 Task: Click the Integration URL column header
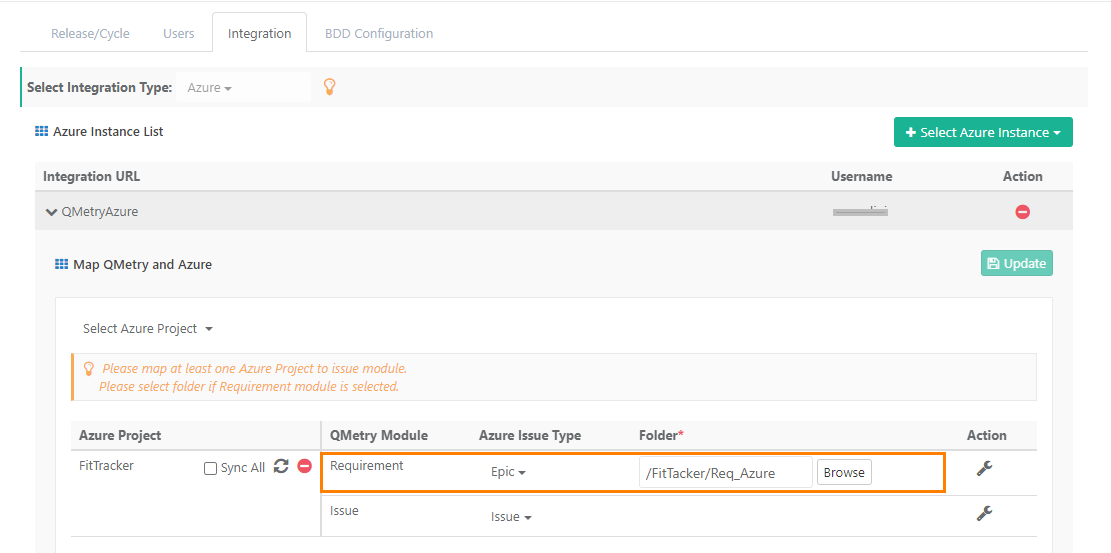click(x=91, y=176)
